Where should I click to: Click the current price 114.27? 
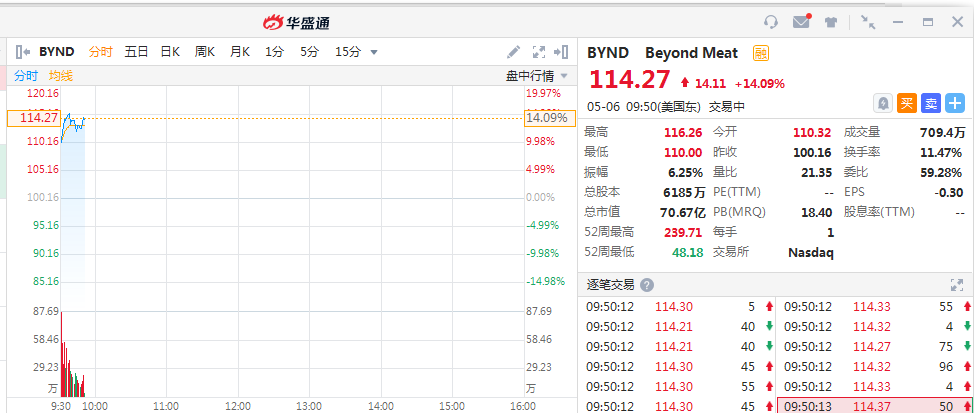629,80
